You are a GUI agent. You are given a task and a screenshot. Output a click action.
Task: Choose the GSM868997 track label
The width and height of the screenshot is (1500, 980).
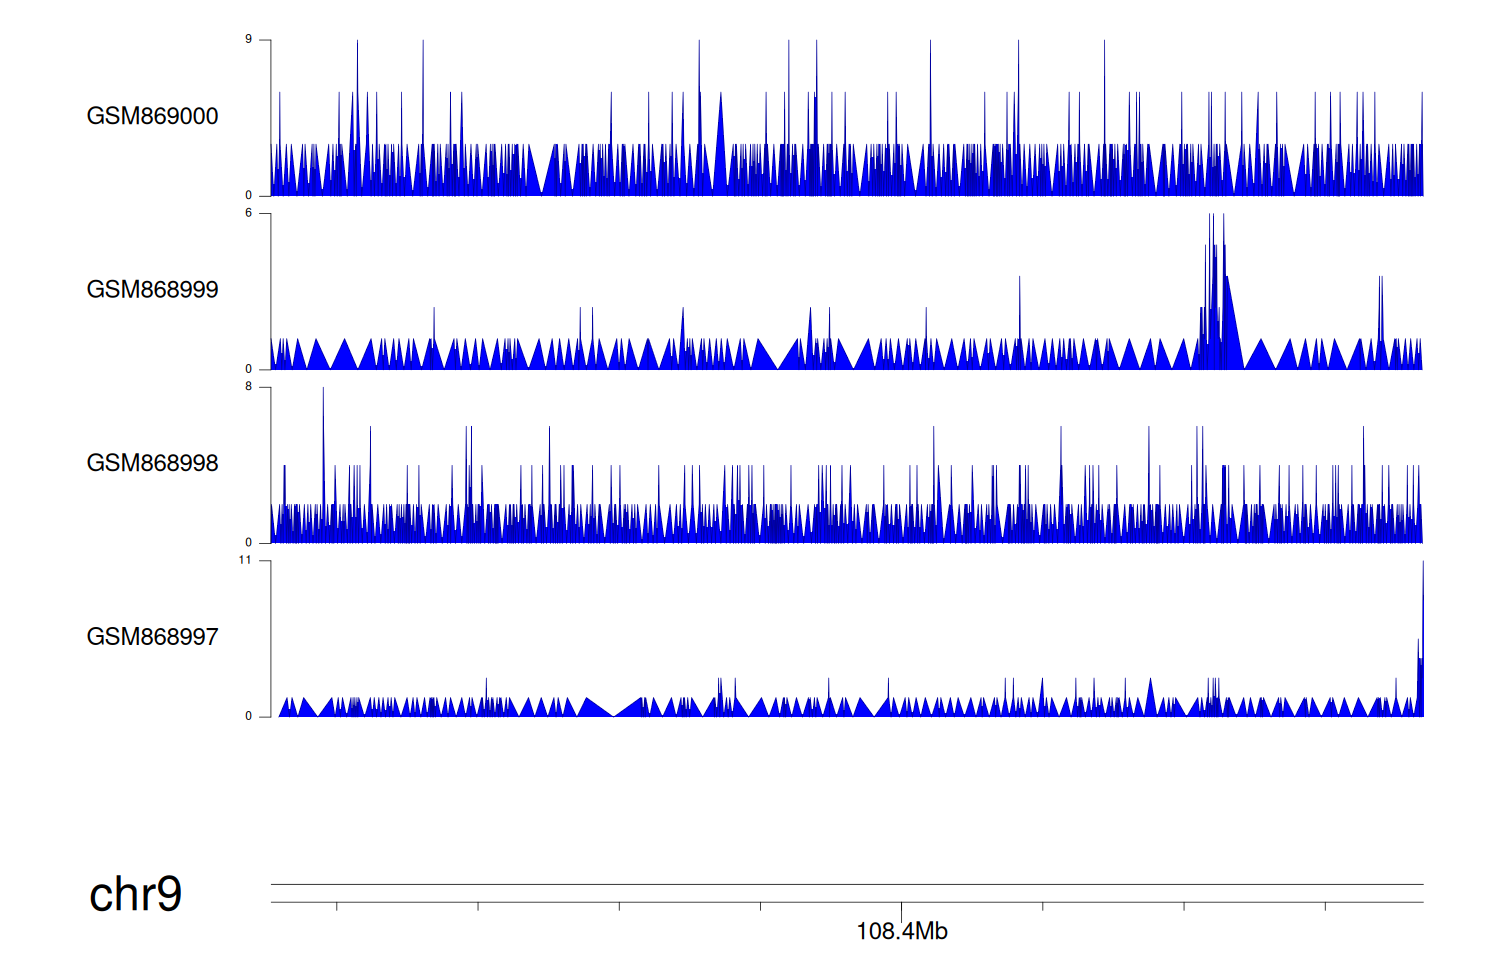(152, 637)
